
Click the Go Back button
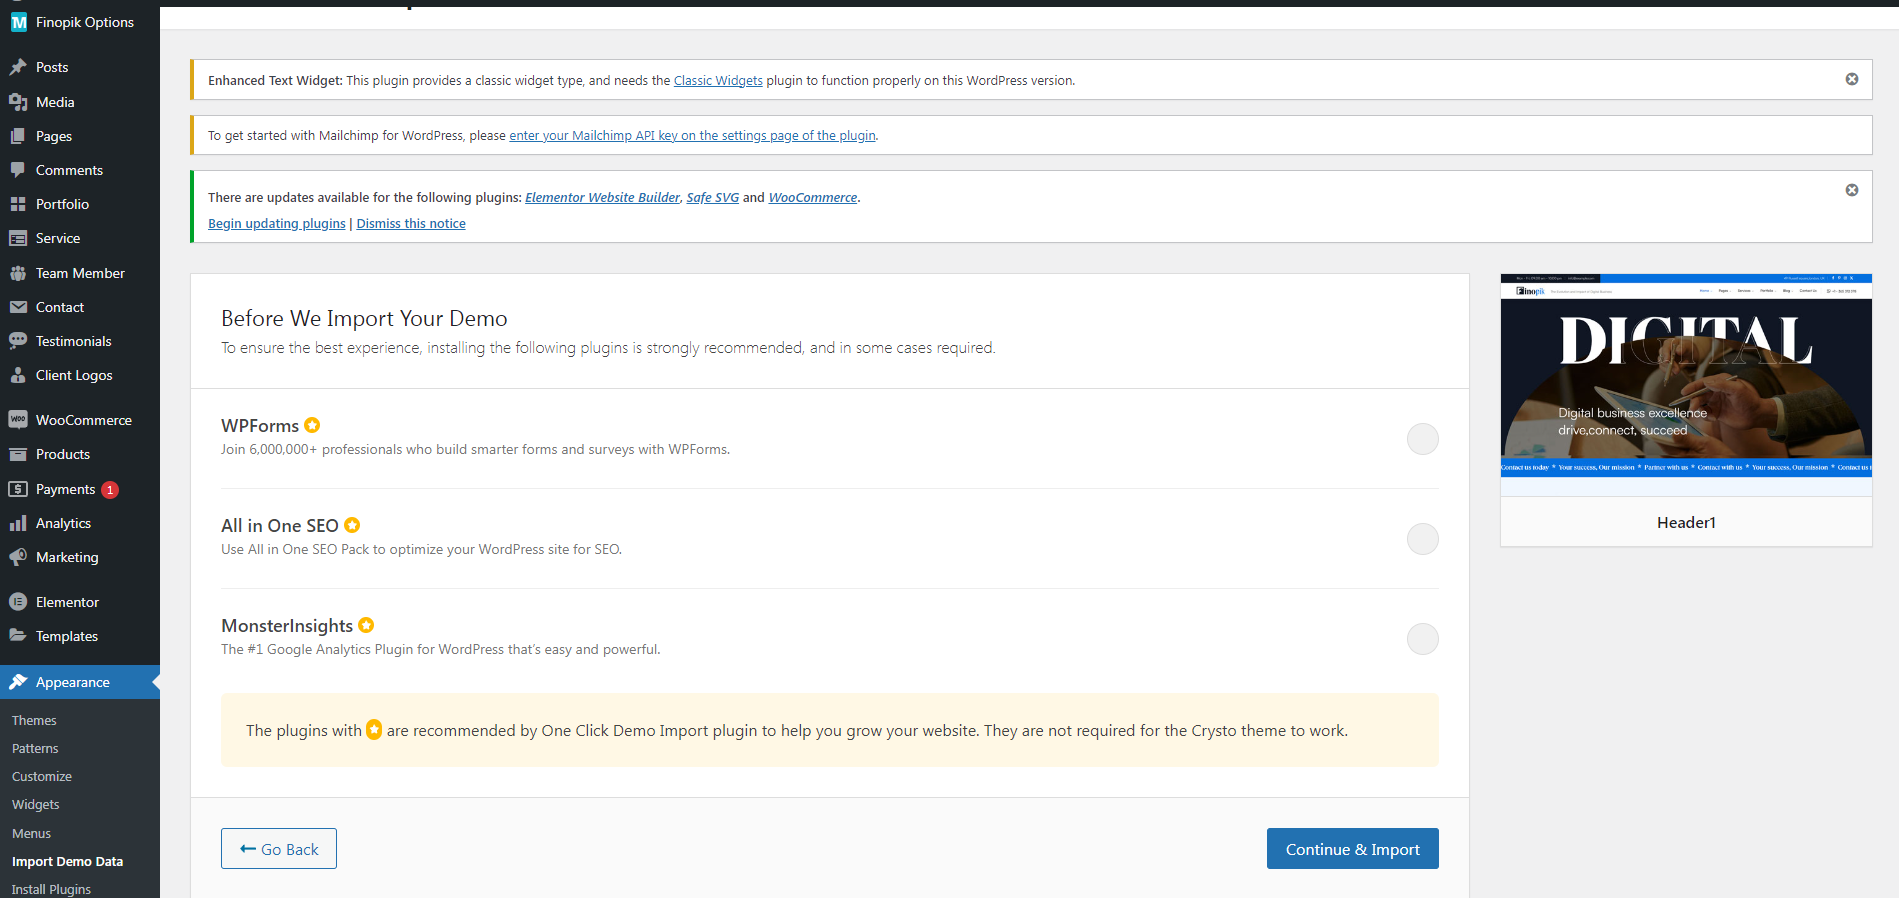(x=279, y=849)
